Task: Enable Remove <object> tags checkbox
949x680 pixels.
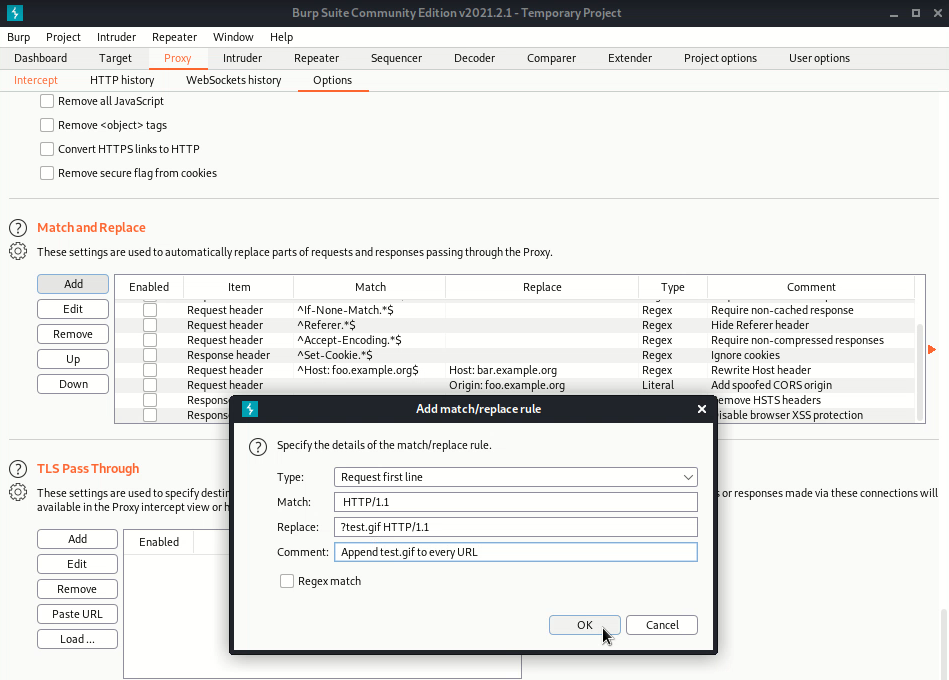Action: (47, 125)
